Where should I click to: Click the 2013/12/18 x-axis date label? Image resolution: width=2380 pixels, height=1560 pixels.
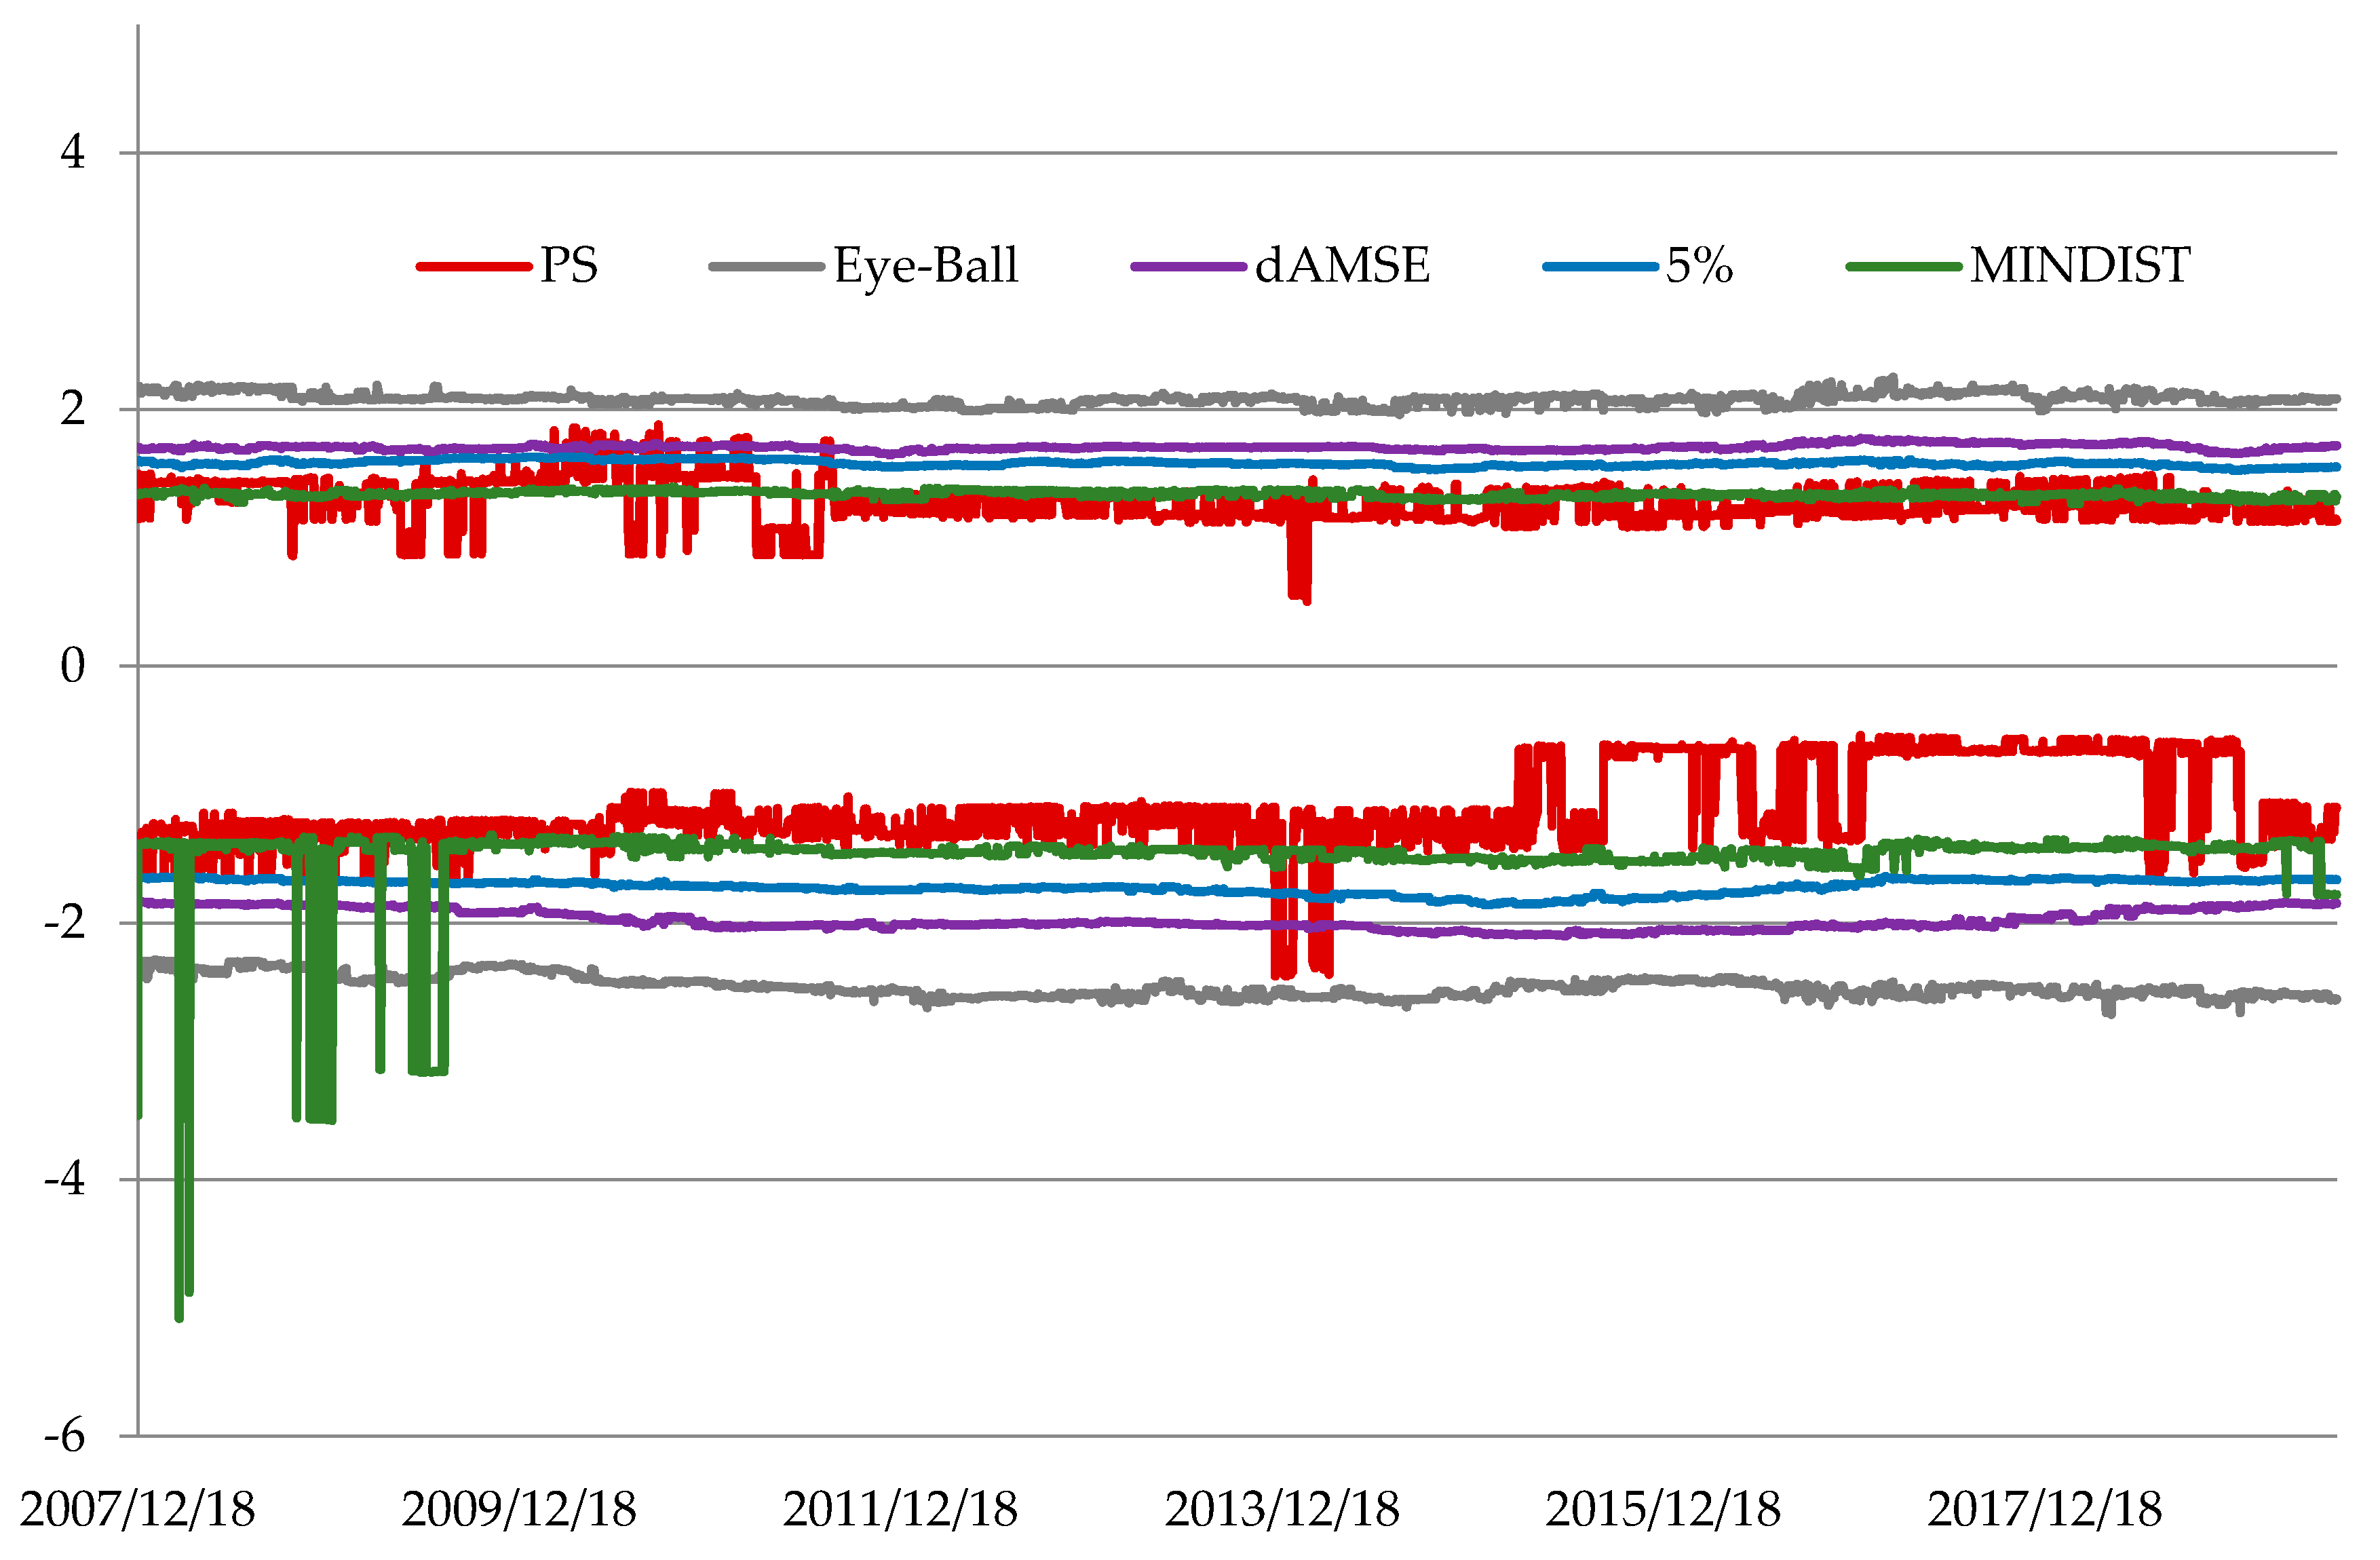click(x=1282, y=1510)
